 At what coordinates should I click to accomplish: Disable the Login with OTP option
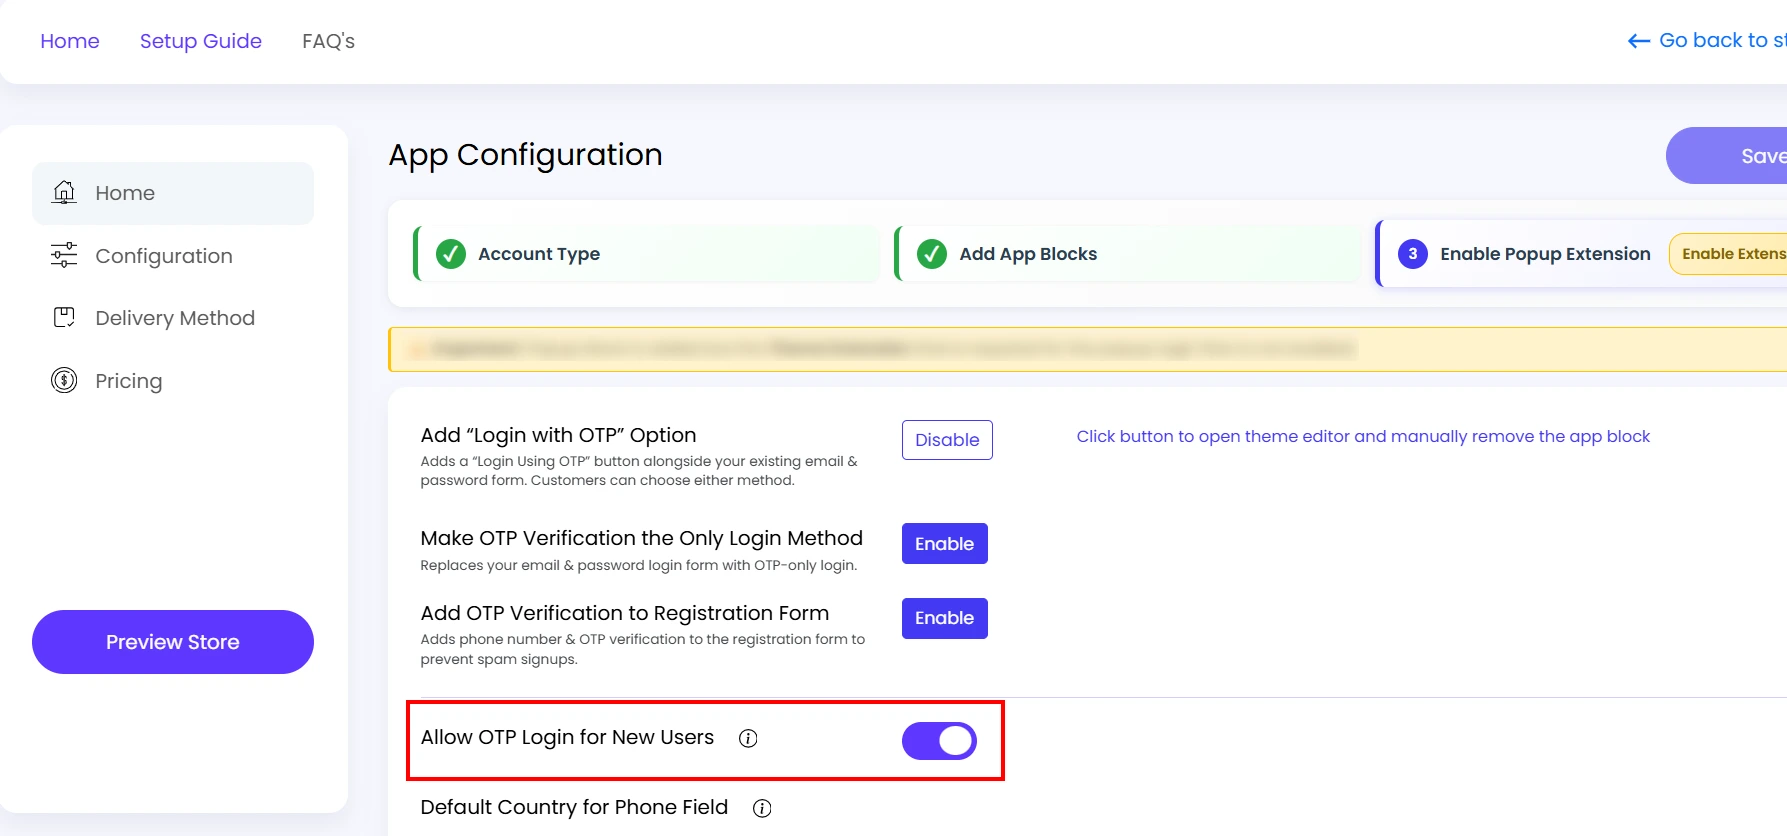[946, 440]
